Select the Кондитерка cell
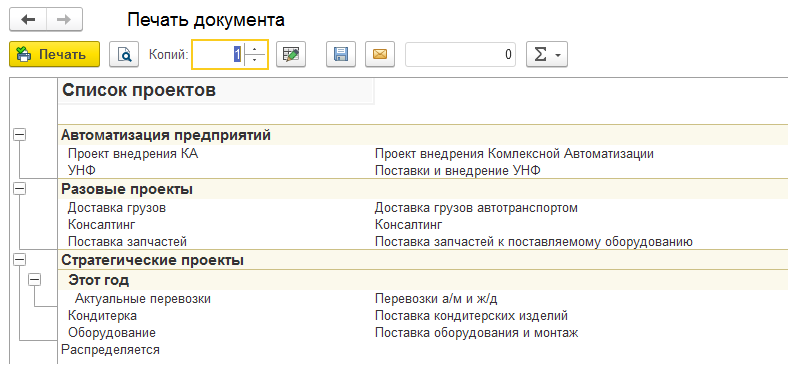This screenshot has width=788, height=369. 103,316
